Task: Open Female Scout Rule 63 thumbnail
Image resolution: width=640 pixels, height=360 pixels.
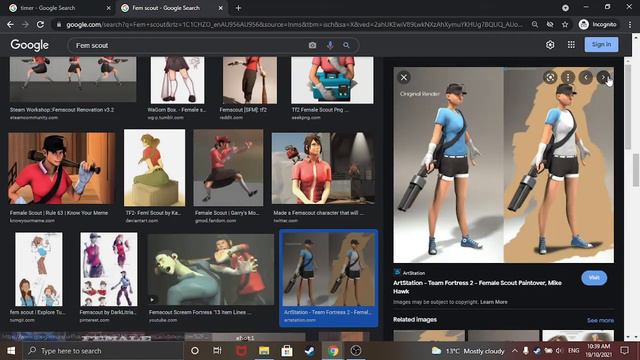Action: (62, 168)
